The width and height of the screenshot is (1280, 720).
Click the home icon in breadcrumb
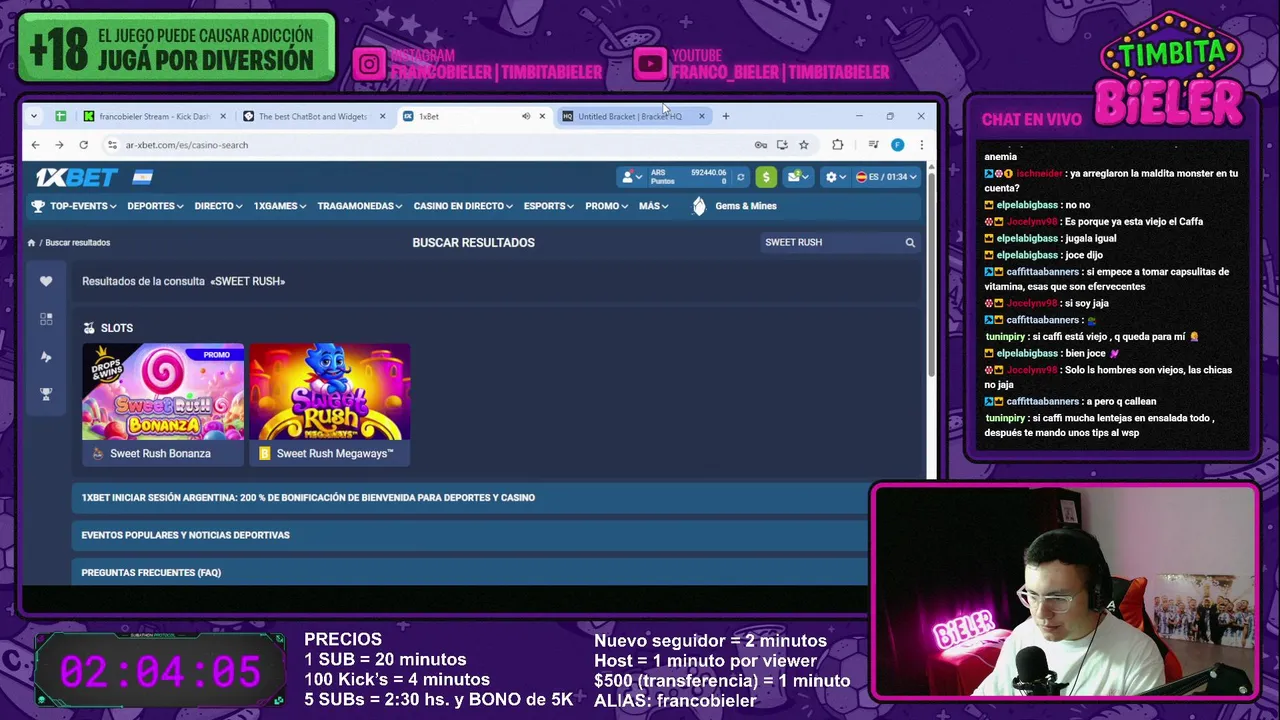click(31, 243)
